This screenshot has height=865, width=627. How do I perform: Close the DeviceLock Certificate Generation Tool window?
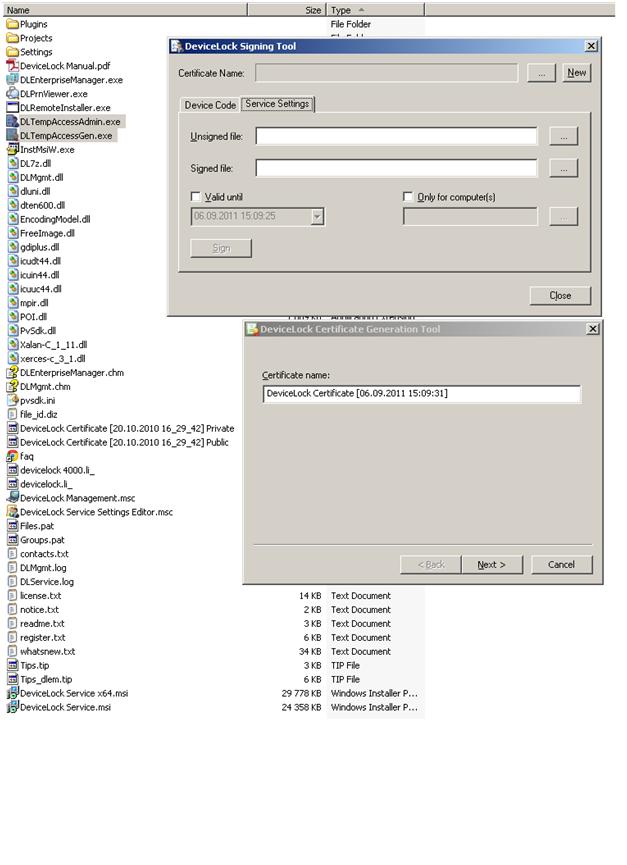click(x=592, y=329)
